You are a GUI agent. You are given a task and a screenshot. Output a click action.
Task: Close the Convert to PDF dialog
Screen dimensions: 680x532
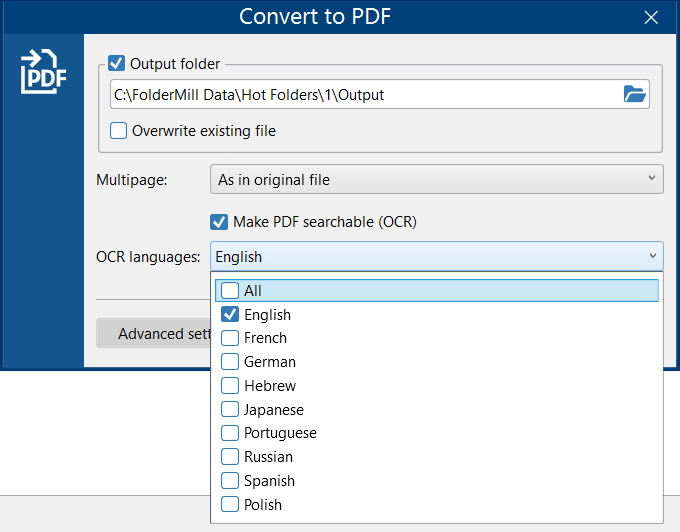coord(651,17)
